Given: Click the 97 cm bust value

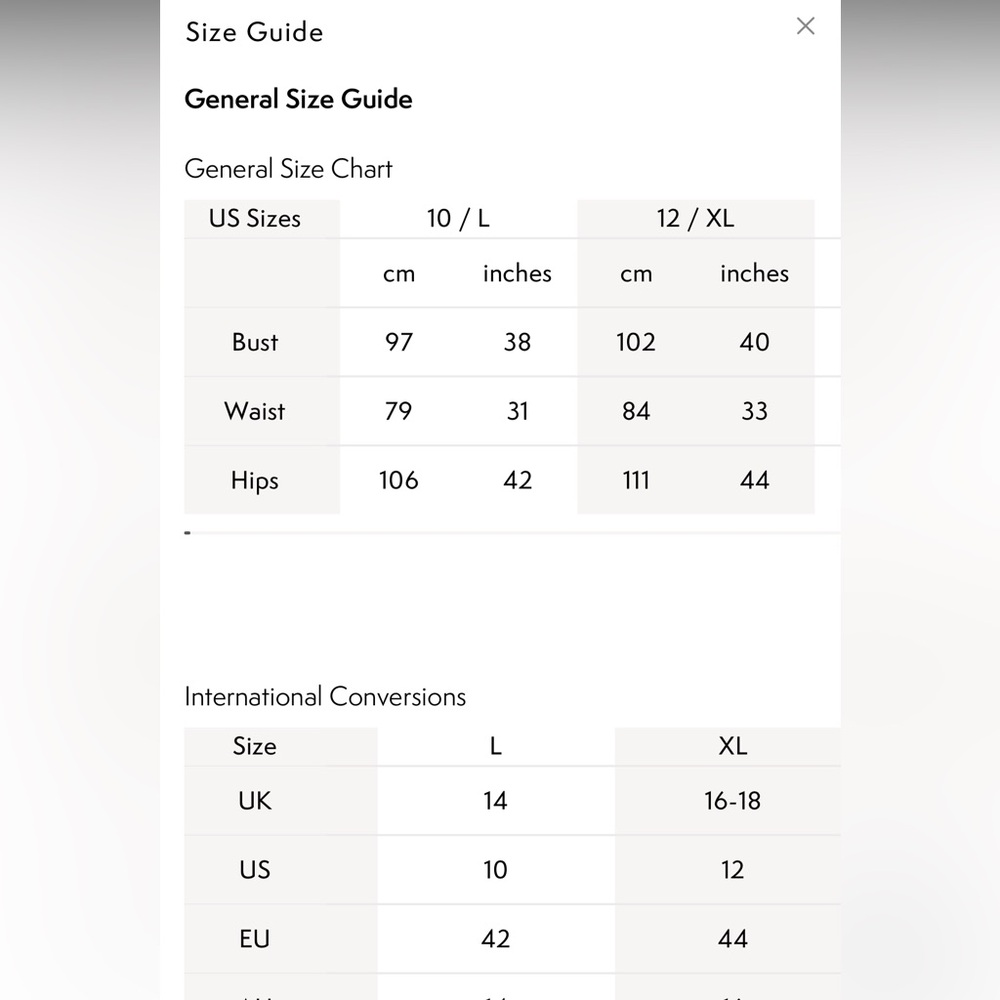Looking at the screenshot, I should [398, 342].
